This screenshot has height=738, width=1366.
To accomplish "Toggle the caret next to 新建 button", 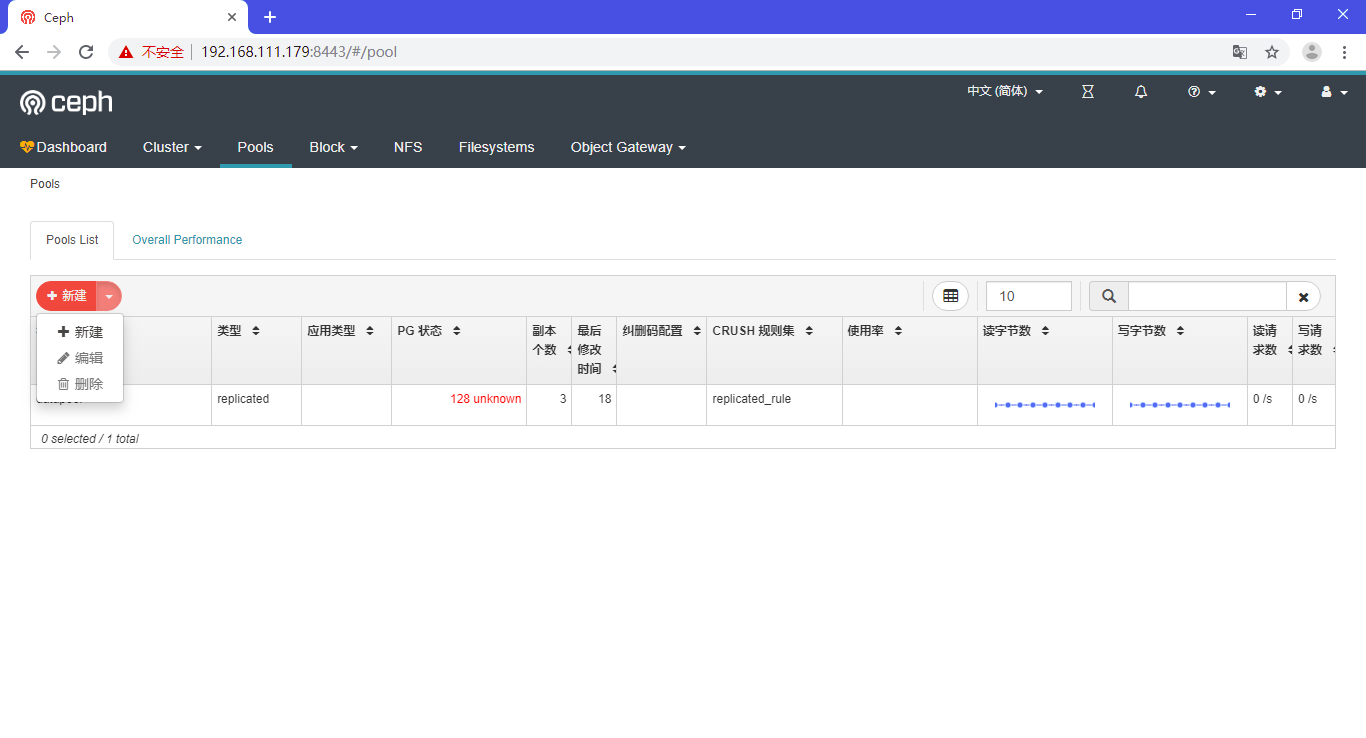I will click(x=109, y=296).
